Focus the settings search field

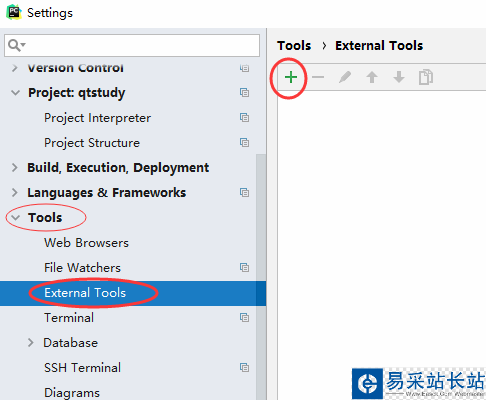pos(132,45)
